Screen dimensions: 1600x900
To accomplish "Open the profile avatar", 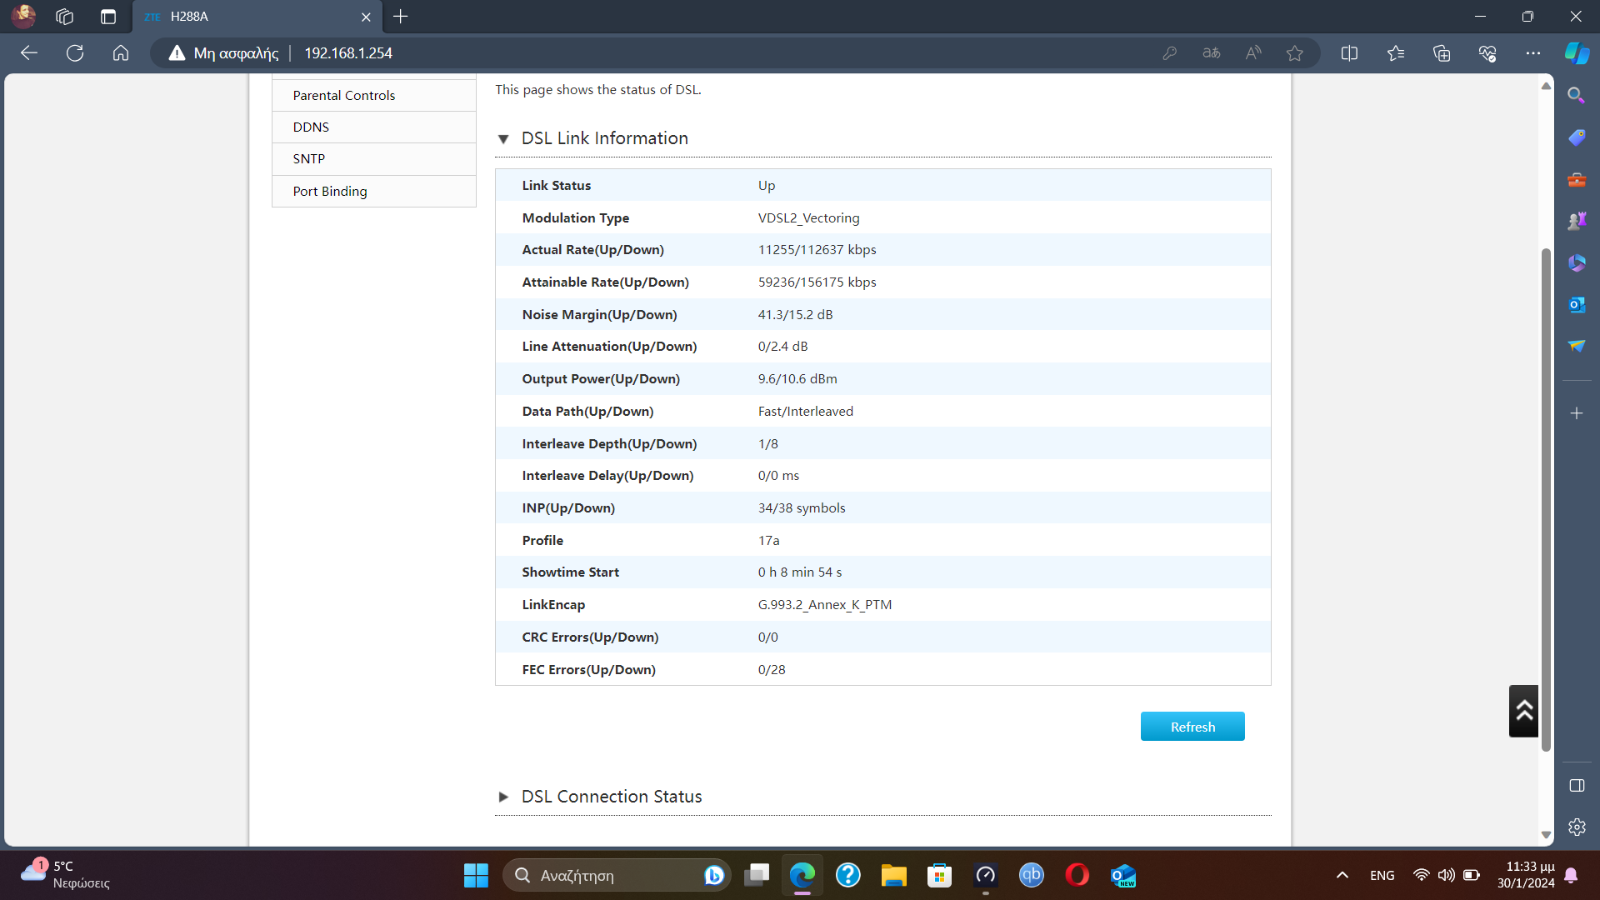I will pos(23,16).
